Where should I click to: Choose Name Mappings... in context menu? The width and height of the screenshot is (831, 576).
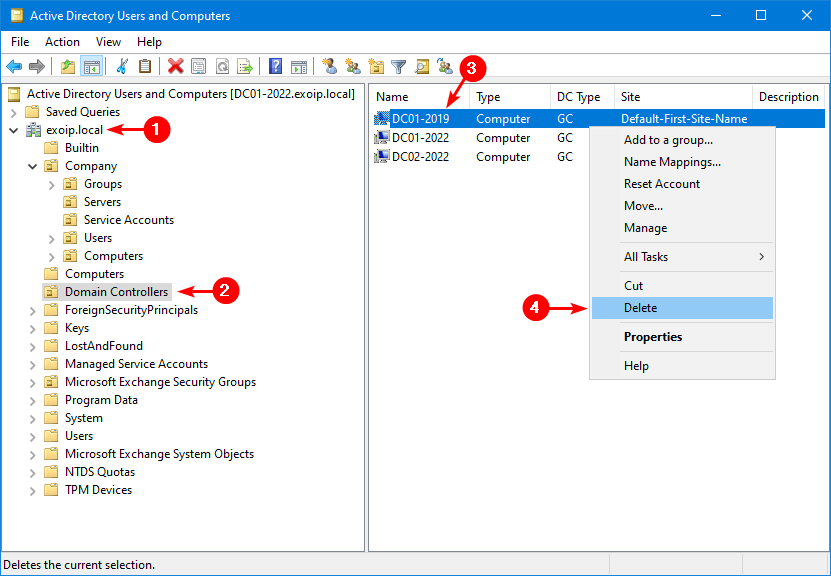pyautogui.click(x=682, y=162)
